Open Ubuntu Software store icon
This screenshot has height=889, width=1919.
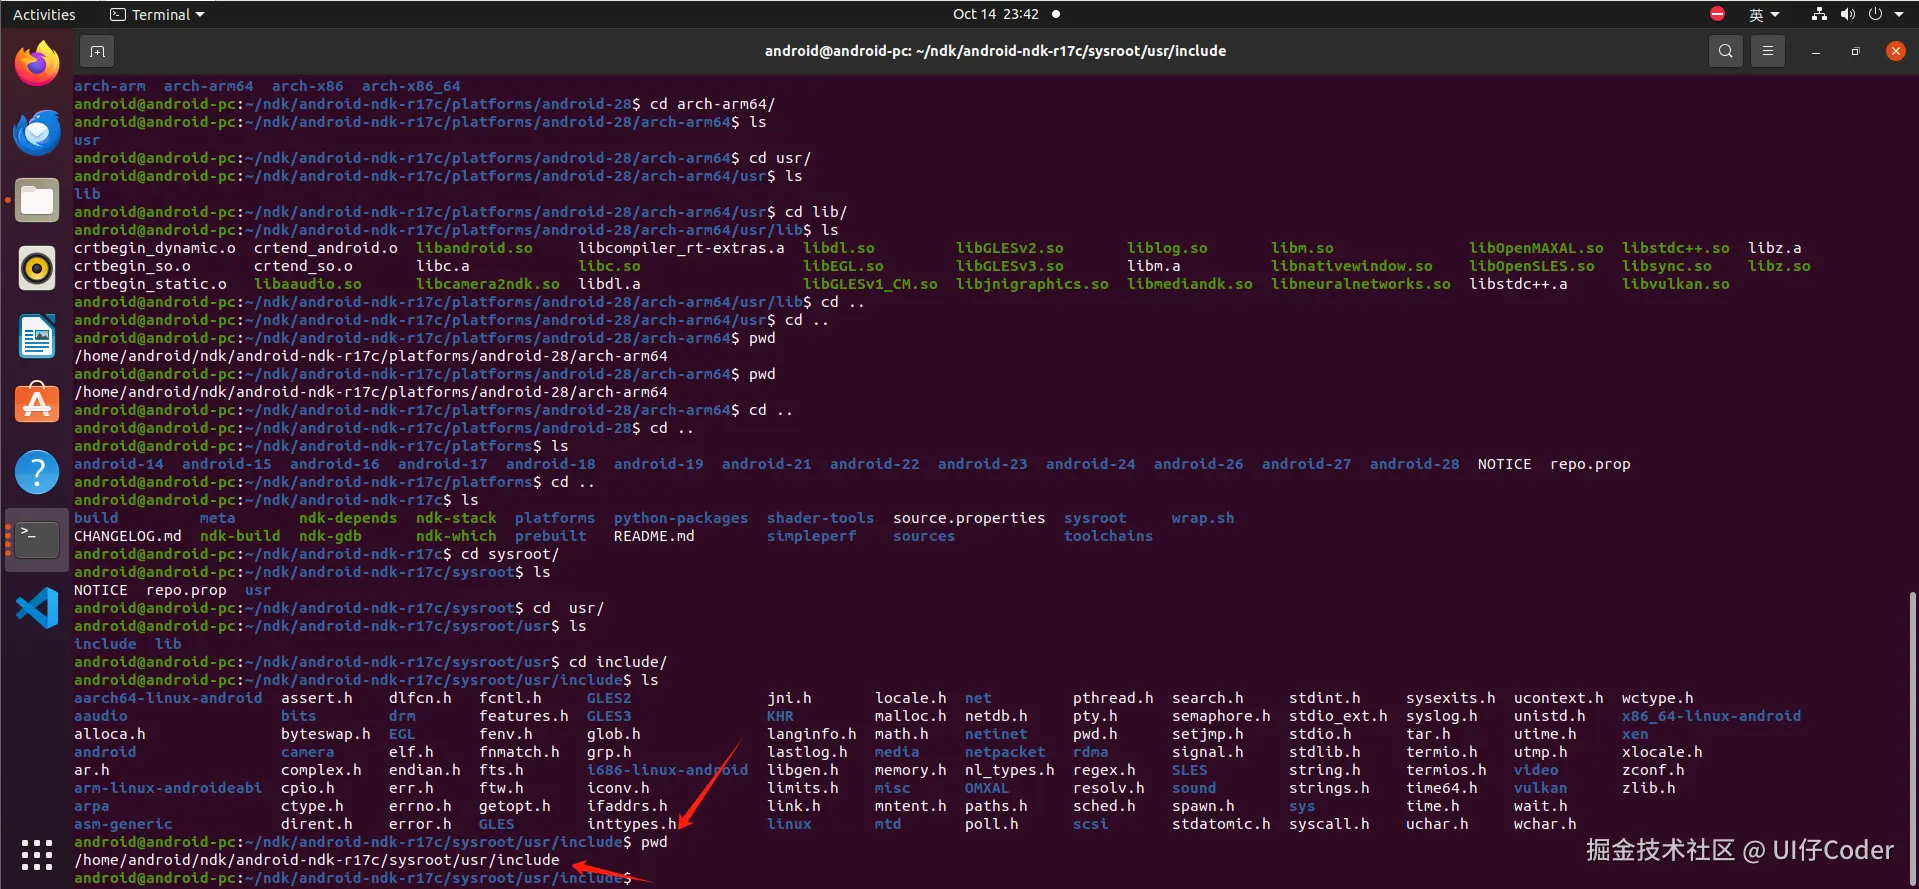pyautogui.click(x=37, y=404)
